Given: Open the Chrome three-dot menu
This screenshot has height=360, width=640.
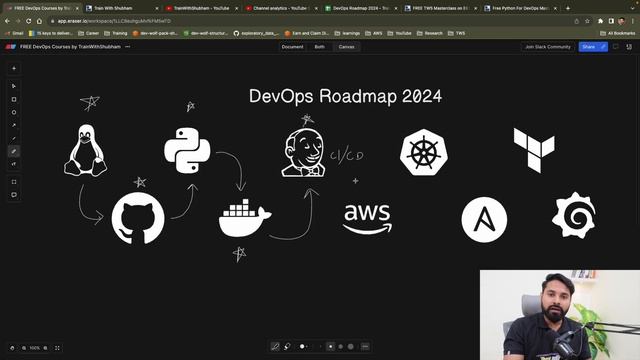Looking at the screenshot, I should pos(633,21).
